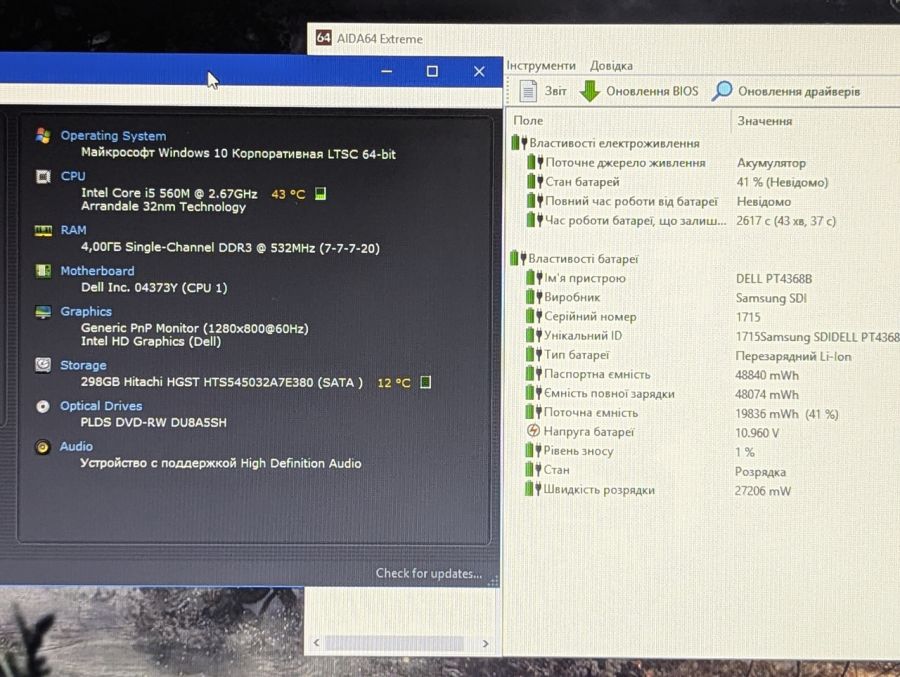
Task: Click the Motherboard icon in Speccy
Action: (x=43, y=270)
